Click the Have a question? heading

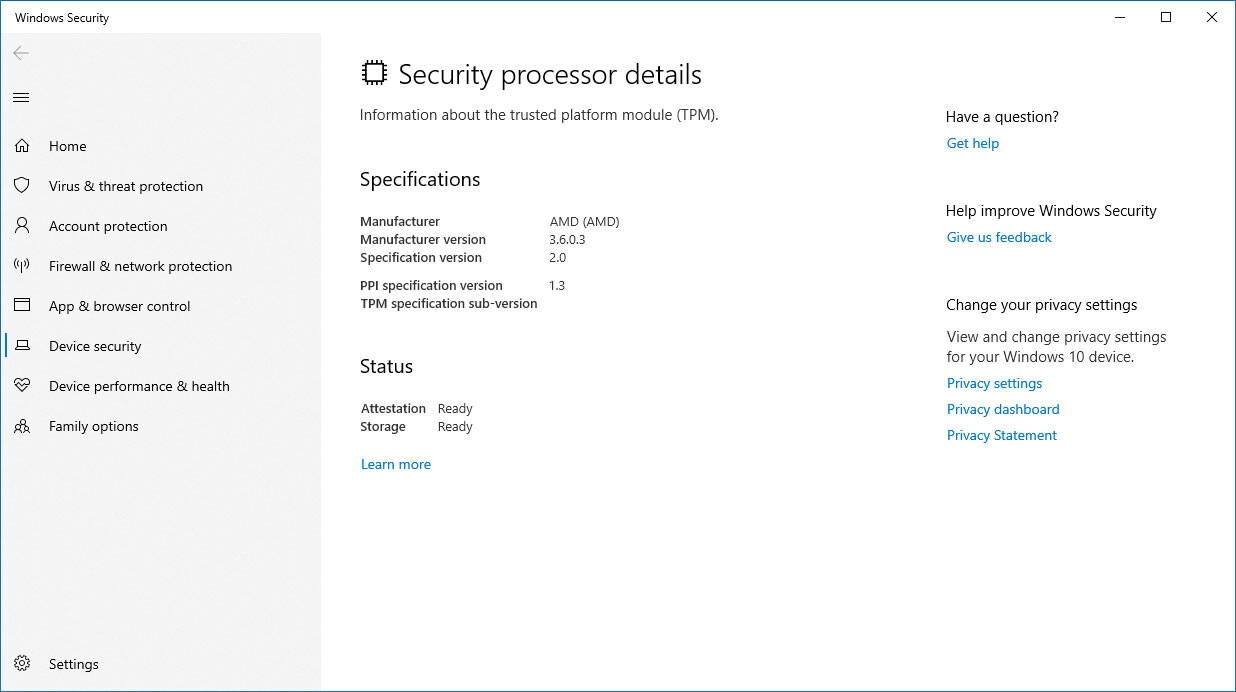click(x=1002, y=117)
